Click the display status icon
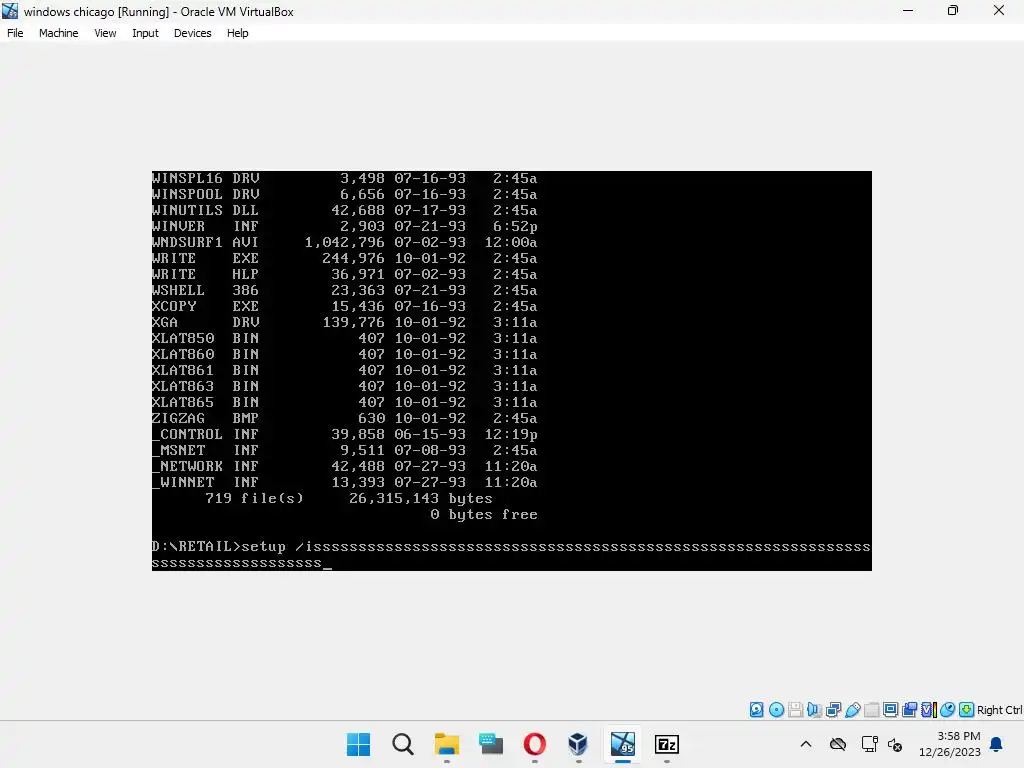The width and height of the screenshot is (1024, 768). pyautogui.click(x=890, y=710)
